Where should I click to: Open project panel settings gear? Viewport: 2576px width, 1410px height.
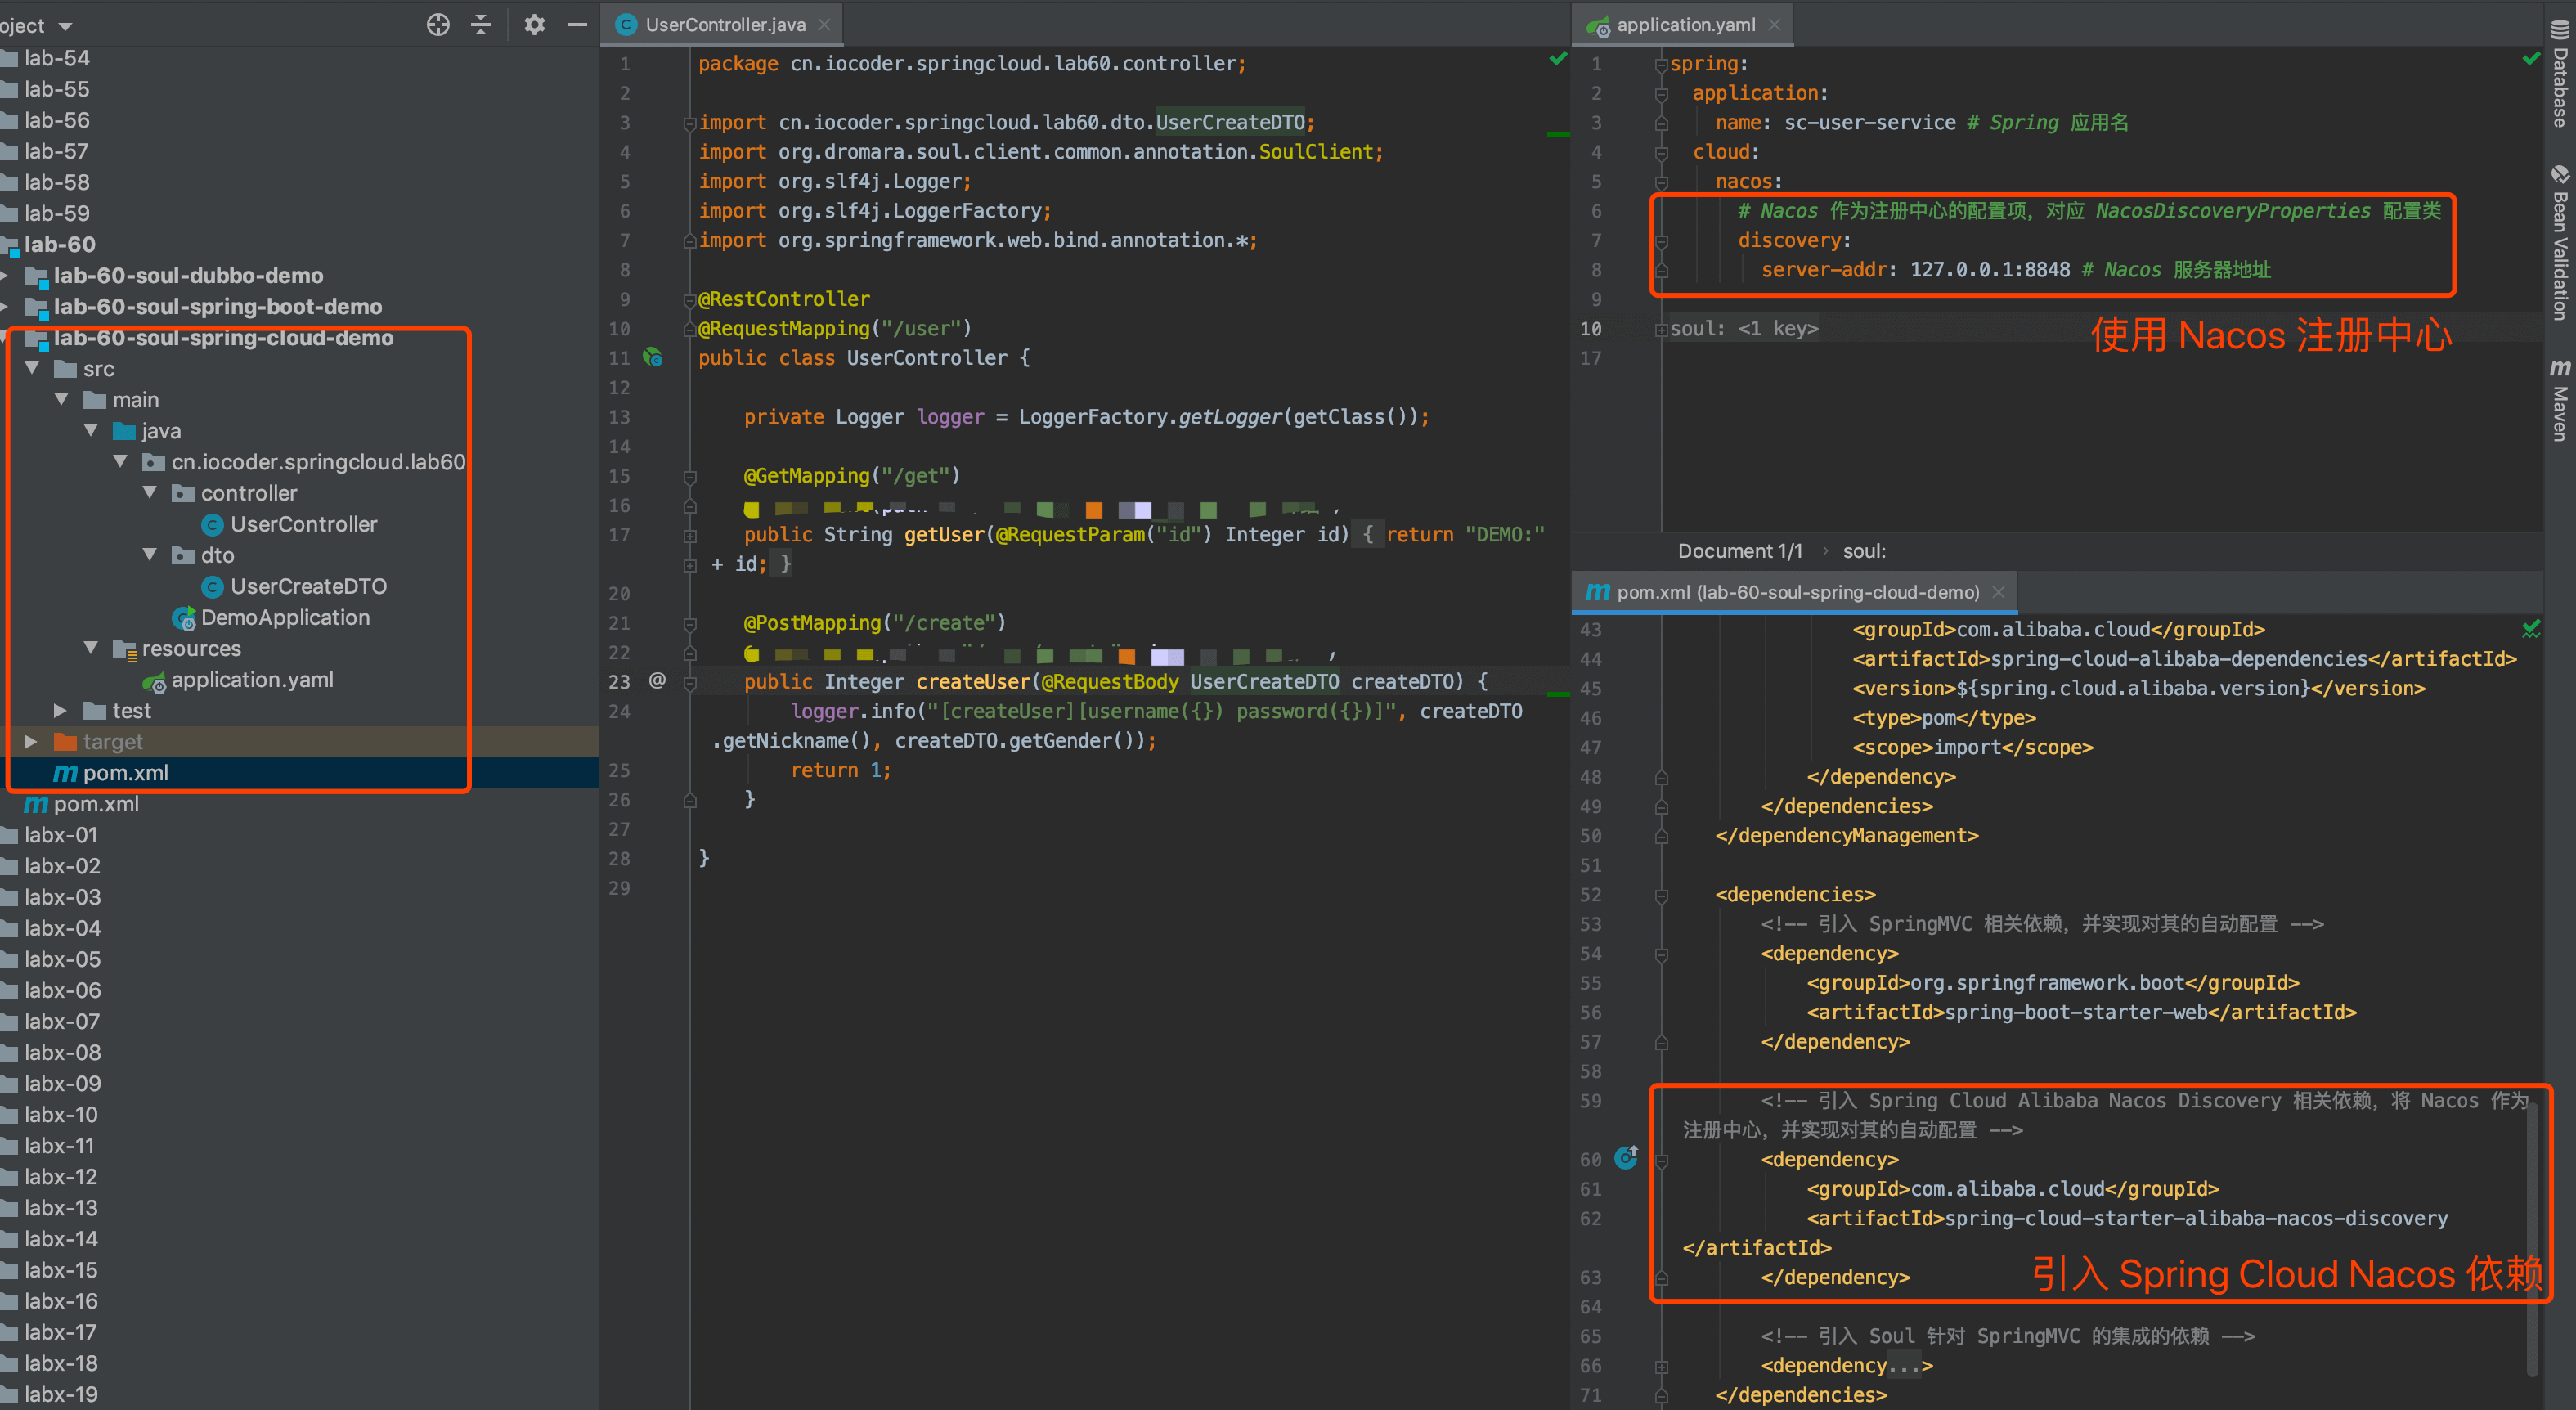point(534,25)
